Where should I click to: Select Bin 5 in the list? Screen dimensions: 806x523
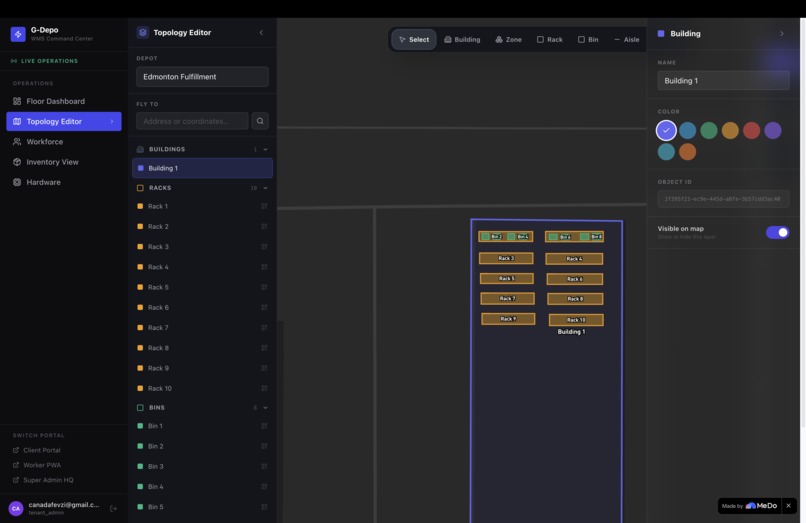point(202,507)
